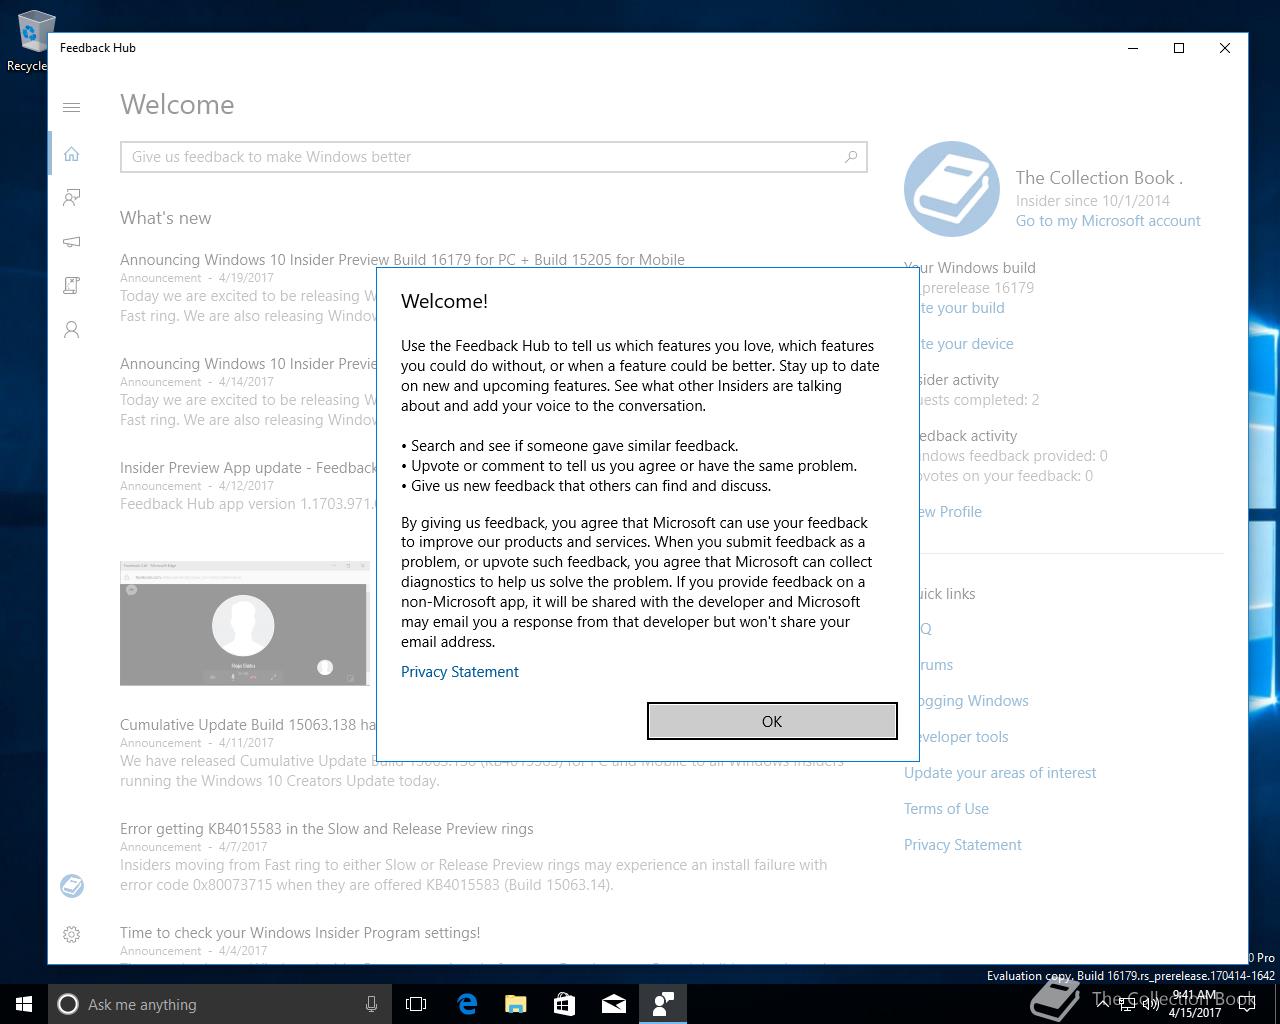This screenshot has height=1024, width=1280.
Task: Click the Cortana circle icon
Action: tap(68, 1004)
